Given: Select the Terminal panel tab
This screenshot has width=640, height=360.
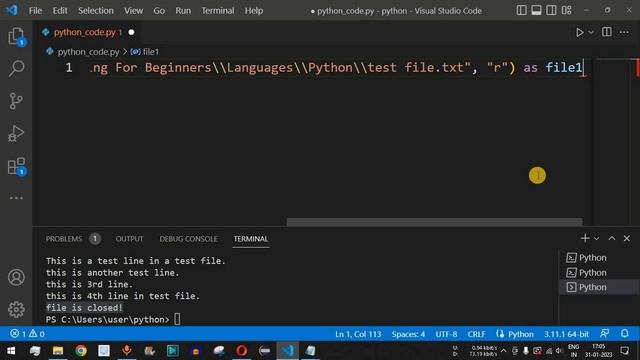Looking at the screenshot, I should [x=251, y=239].
